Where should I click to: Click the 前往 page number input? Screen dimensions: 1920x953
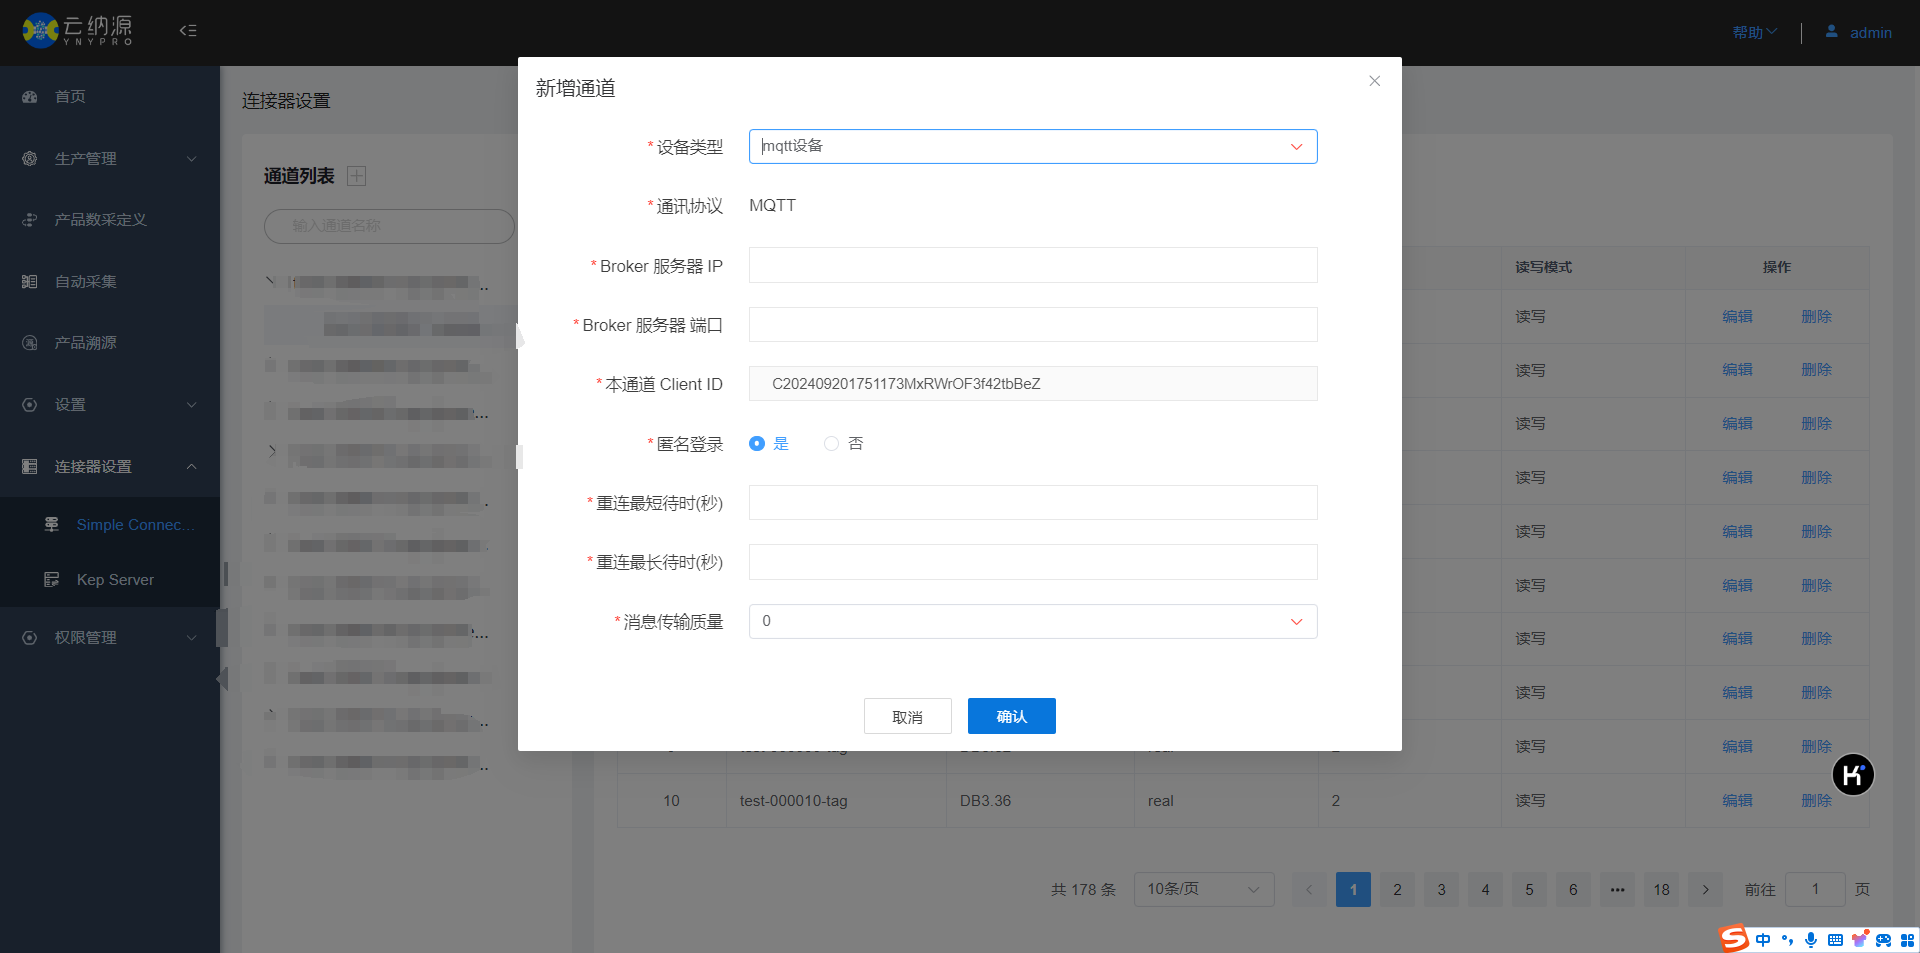point(1815,890)
